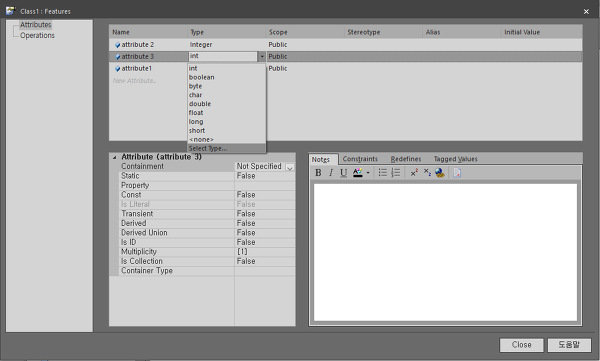Open the Containment dropdown
600x361 pixels.
290,167
